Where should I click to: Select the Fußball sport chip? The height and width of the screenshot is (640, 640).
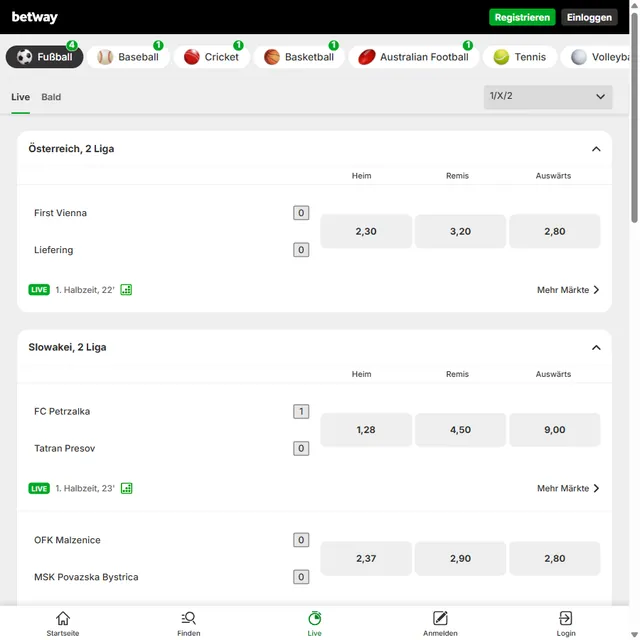tap(44, 57)
